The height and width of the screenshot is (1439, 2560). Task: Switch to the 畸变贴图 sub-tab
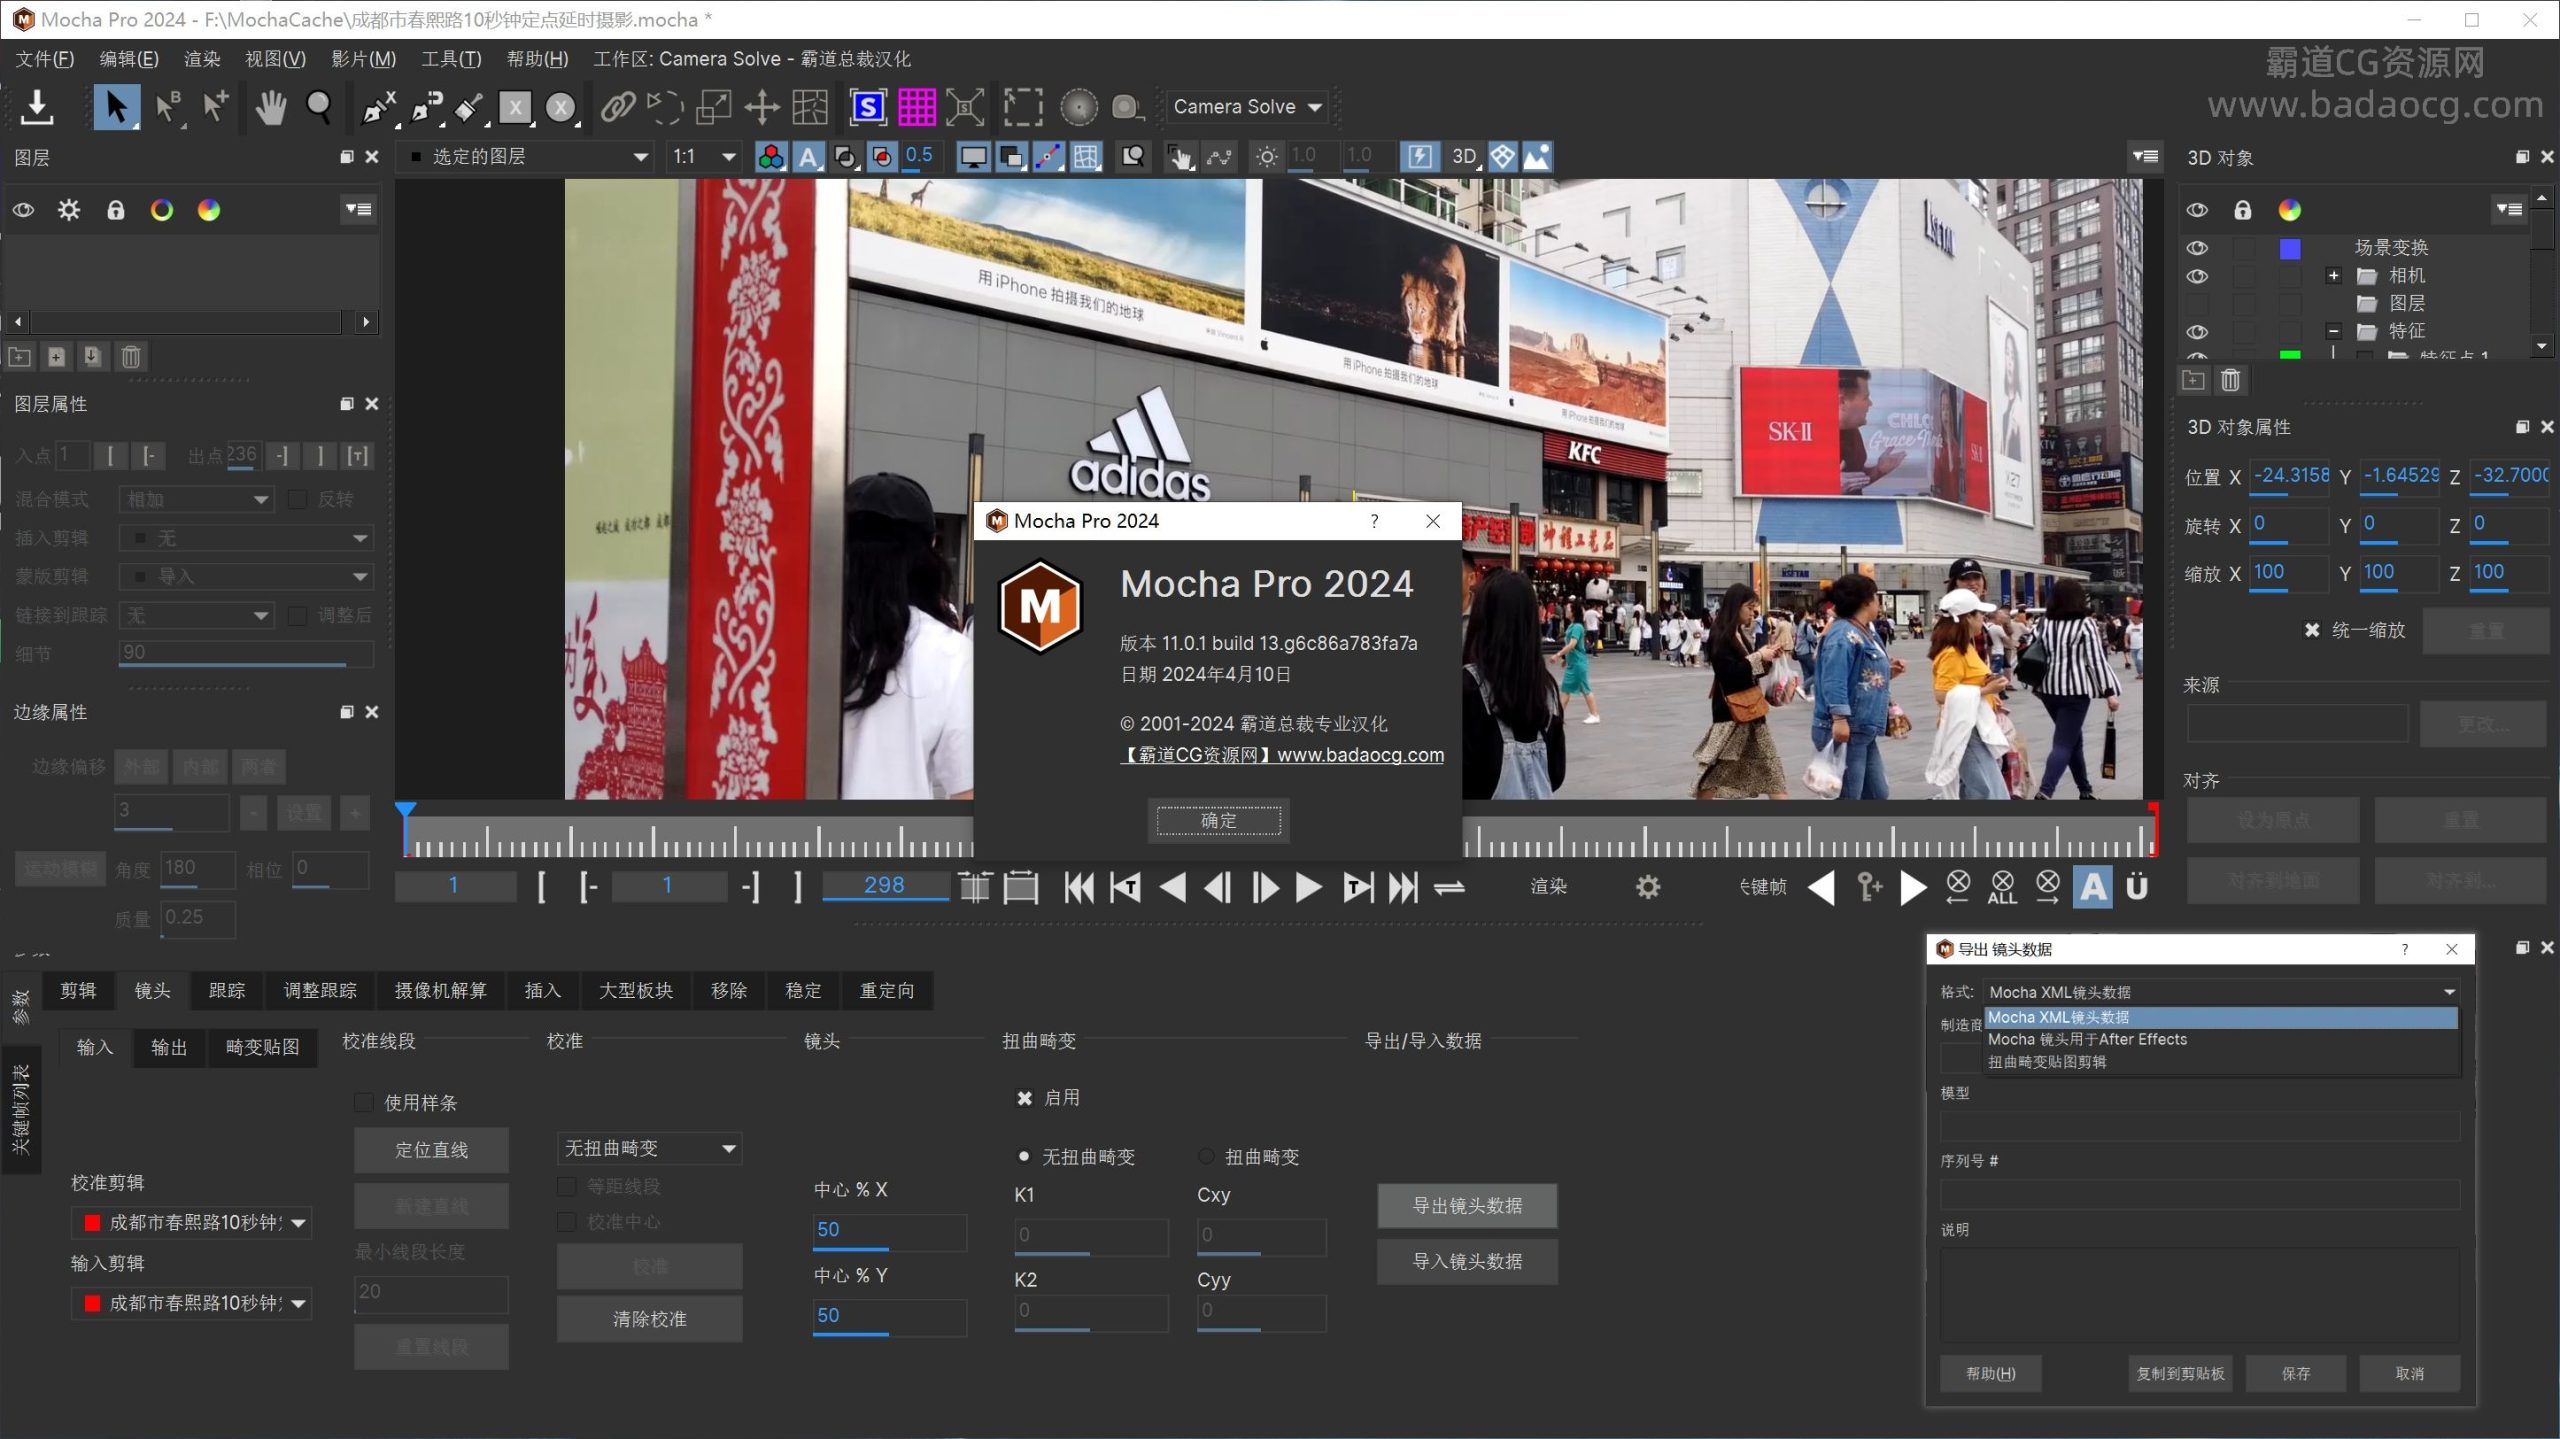(x=263, y=1047)
